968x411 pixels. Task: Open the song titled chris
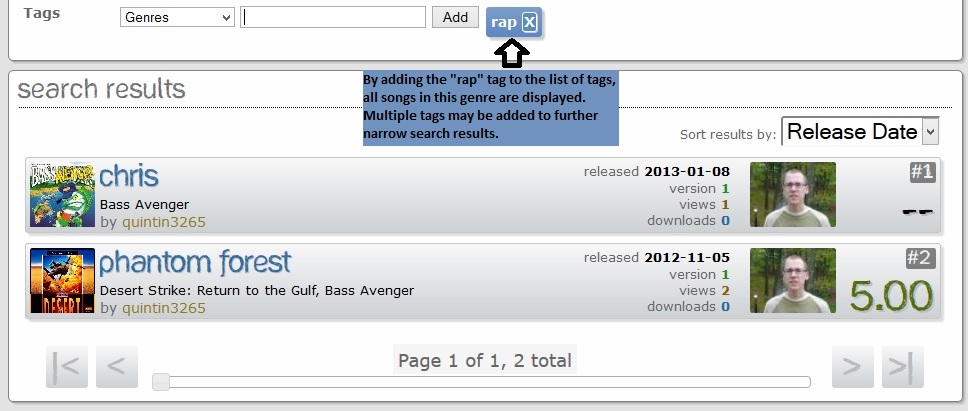(128, 176)
